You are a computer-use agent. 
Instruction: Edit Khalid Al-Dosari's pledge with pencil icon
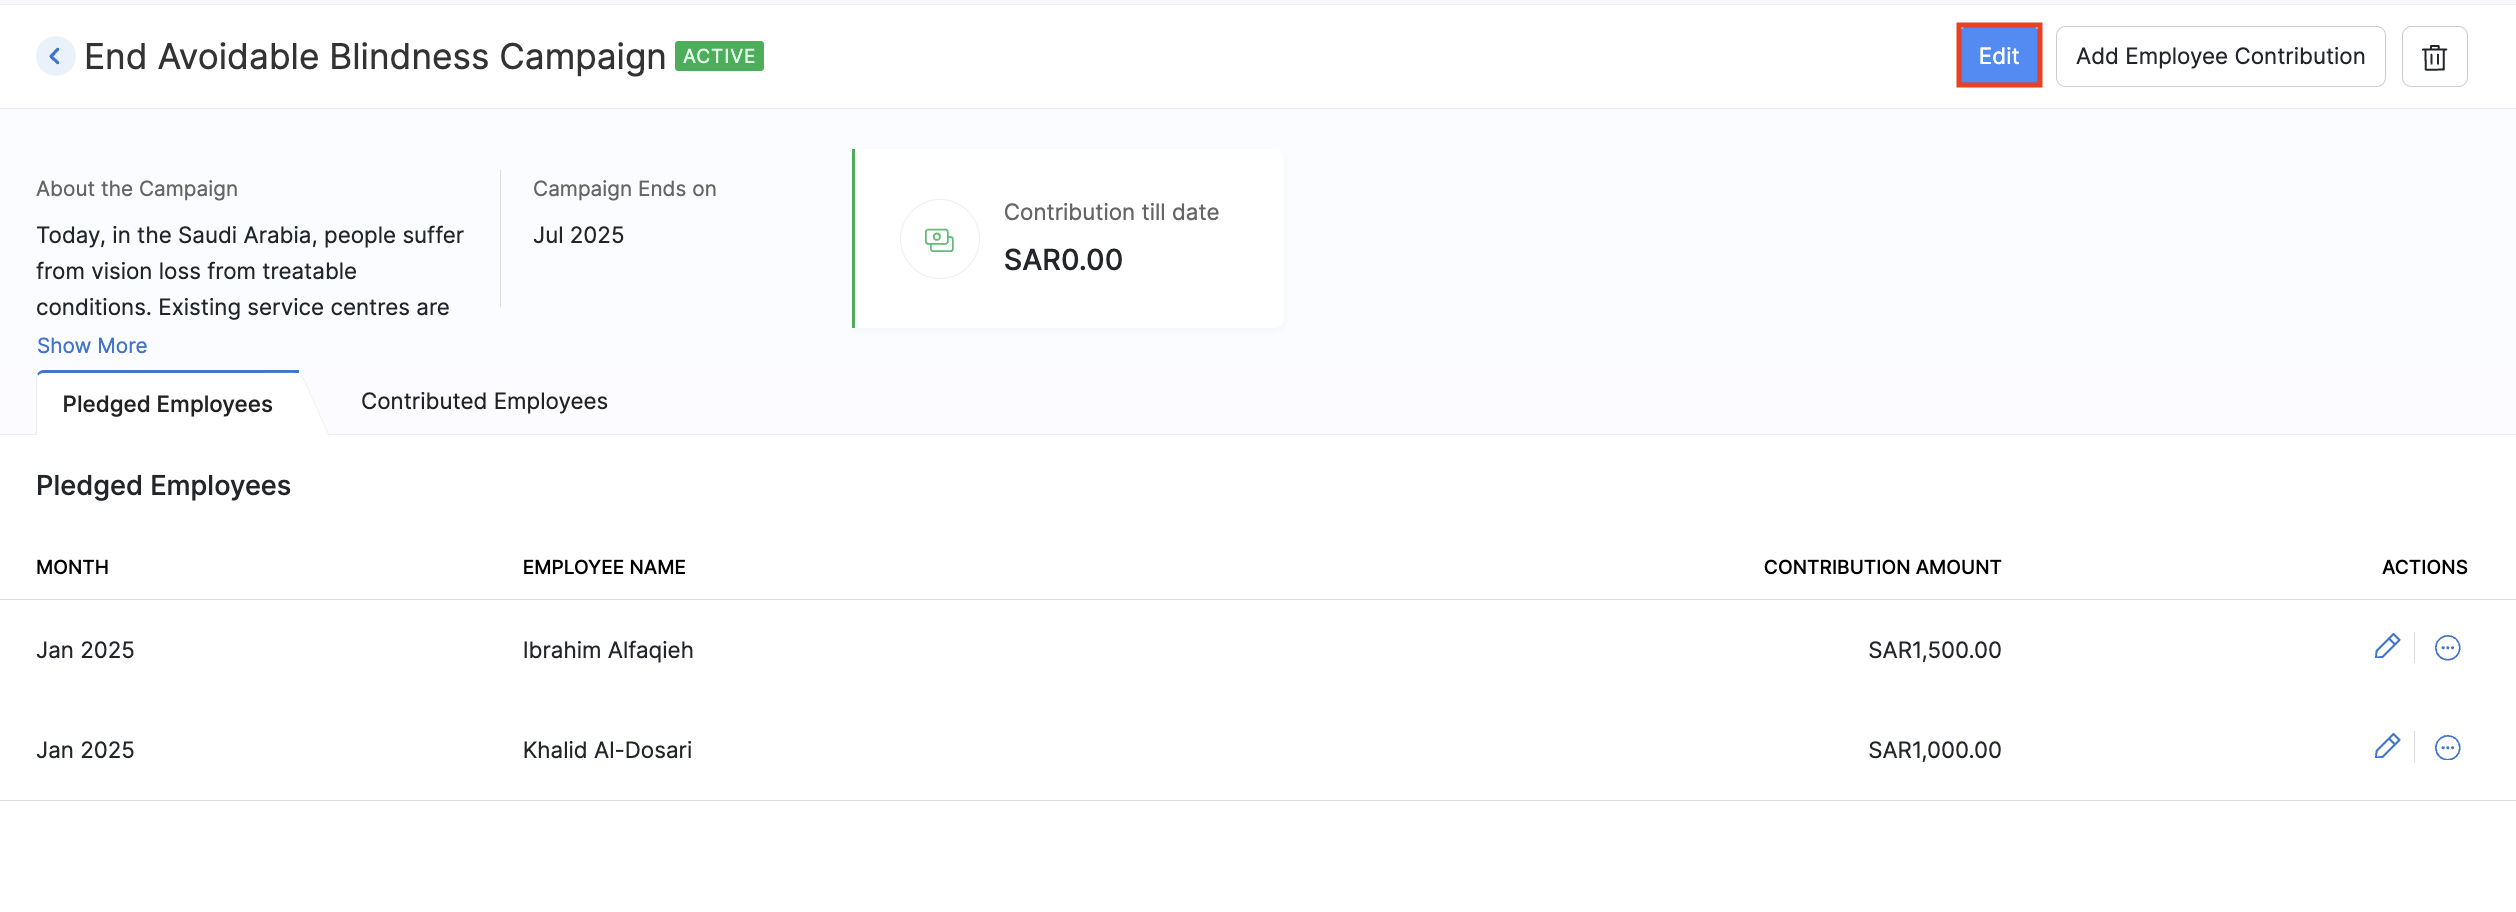point(2387,748)
